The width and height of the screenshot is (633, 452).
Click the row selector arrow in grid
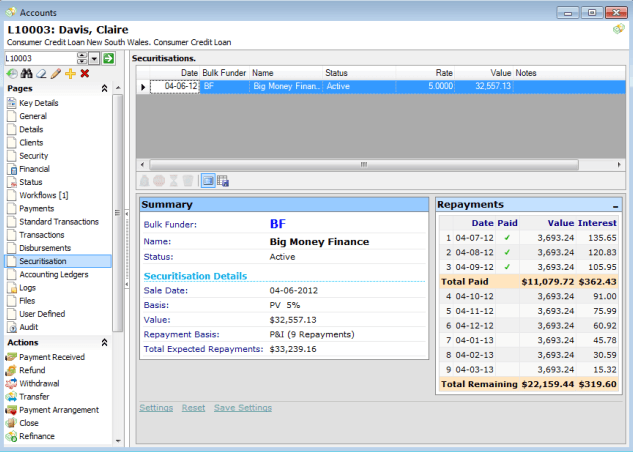pyautogui.click(x=143, y=87)
